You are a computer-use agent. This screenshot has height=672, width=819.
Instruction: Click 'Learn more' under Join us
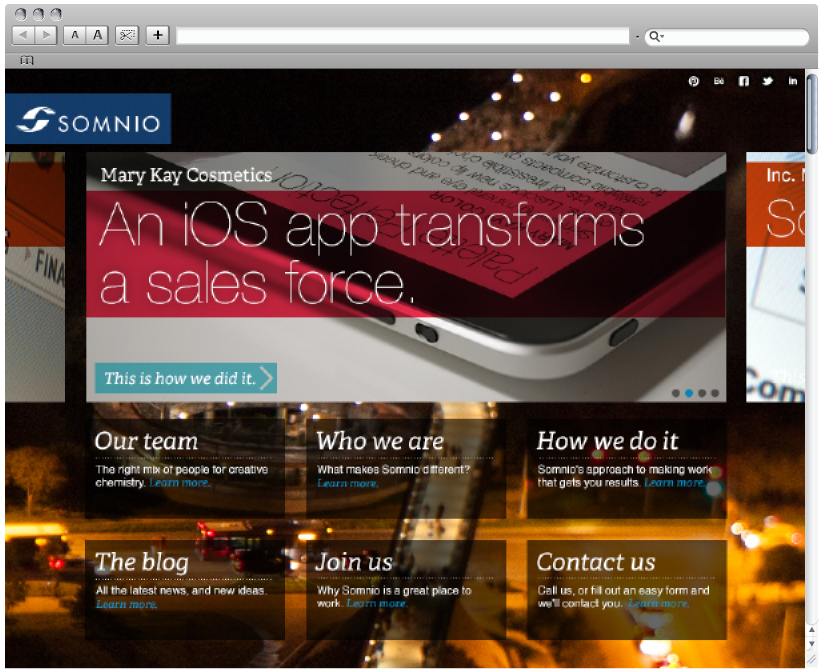pyautogui.click(x=377, y=604)
